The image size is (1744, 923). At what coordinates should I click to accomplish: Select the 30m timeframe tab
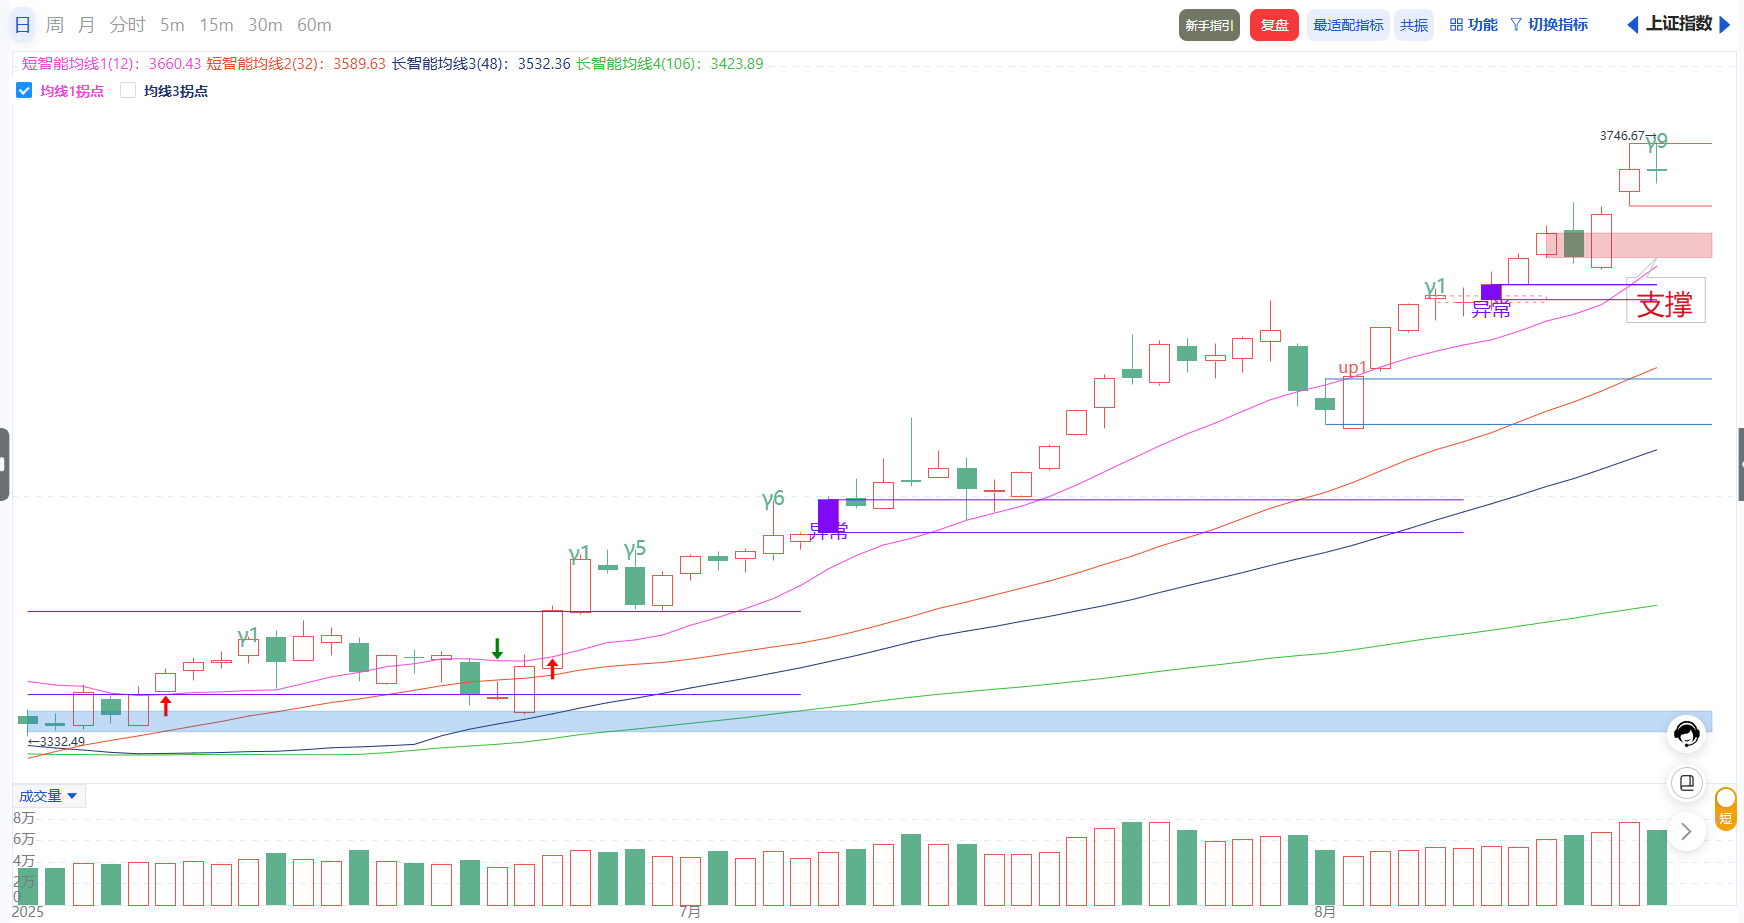point(265,25)
